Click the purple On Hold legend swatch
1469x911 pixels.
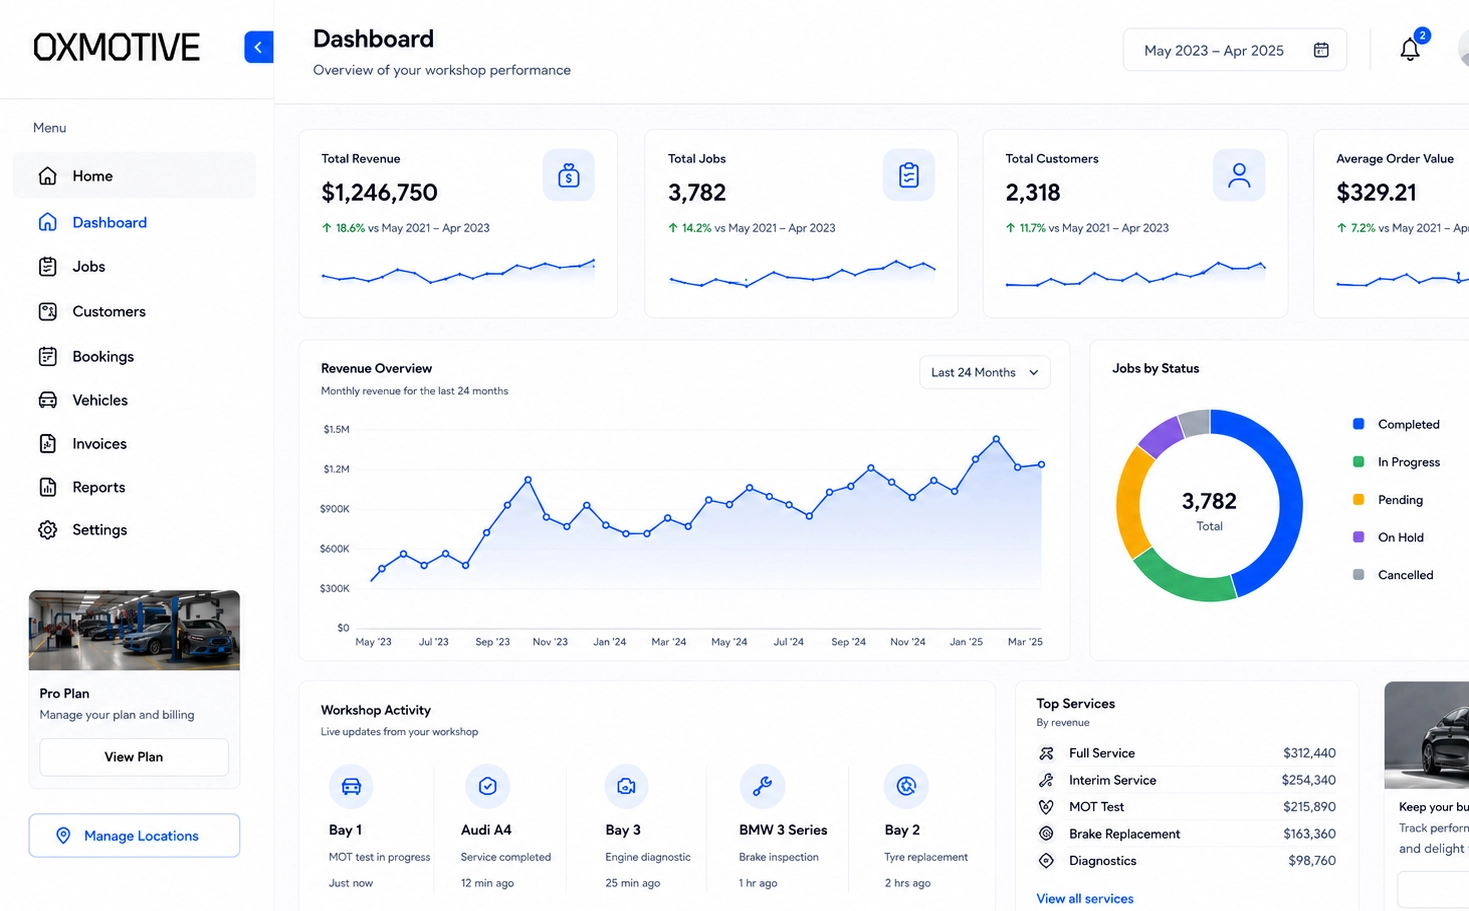click(1358, 537)
